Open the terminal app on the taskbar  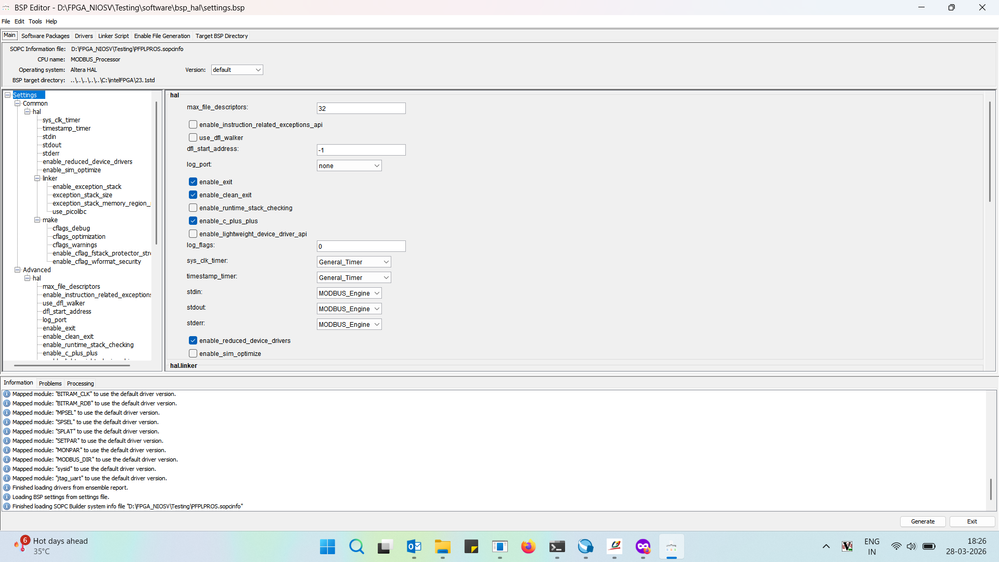click(x=557, y=547)
